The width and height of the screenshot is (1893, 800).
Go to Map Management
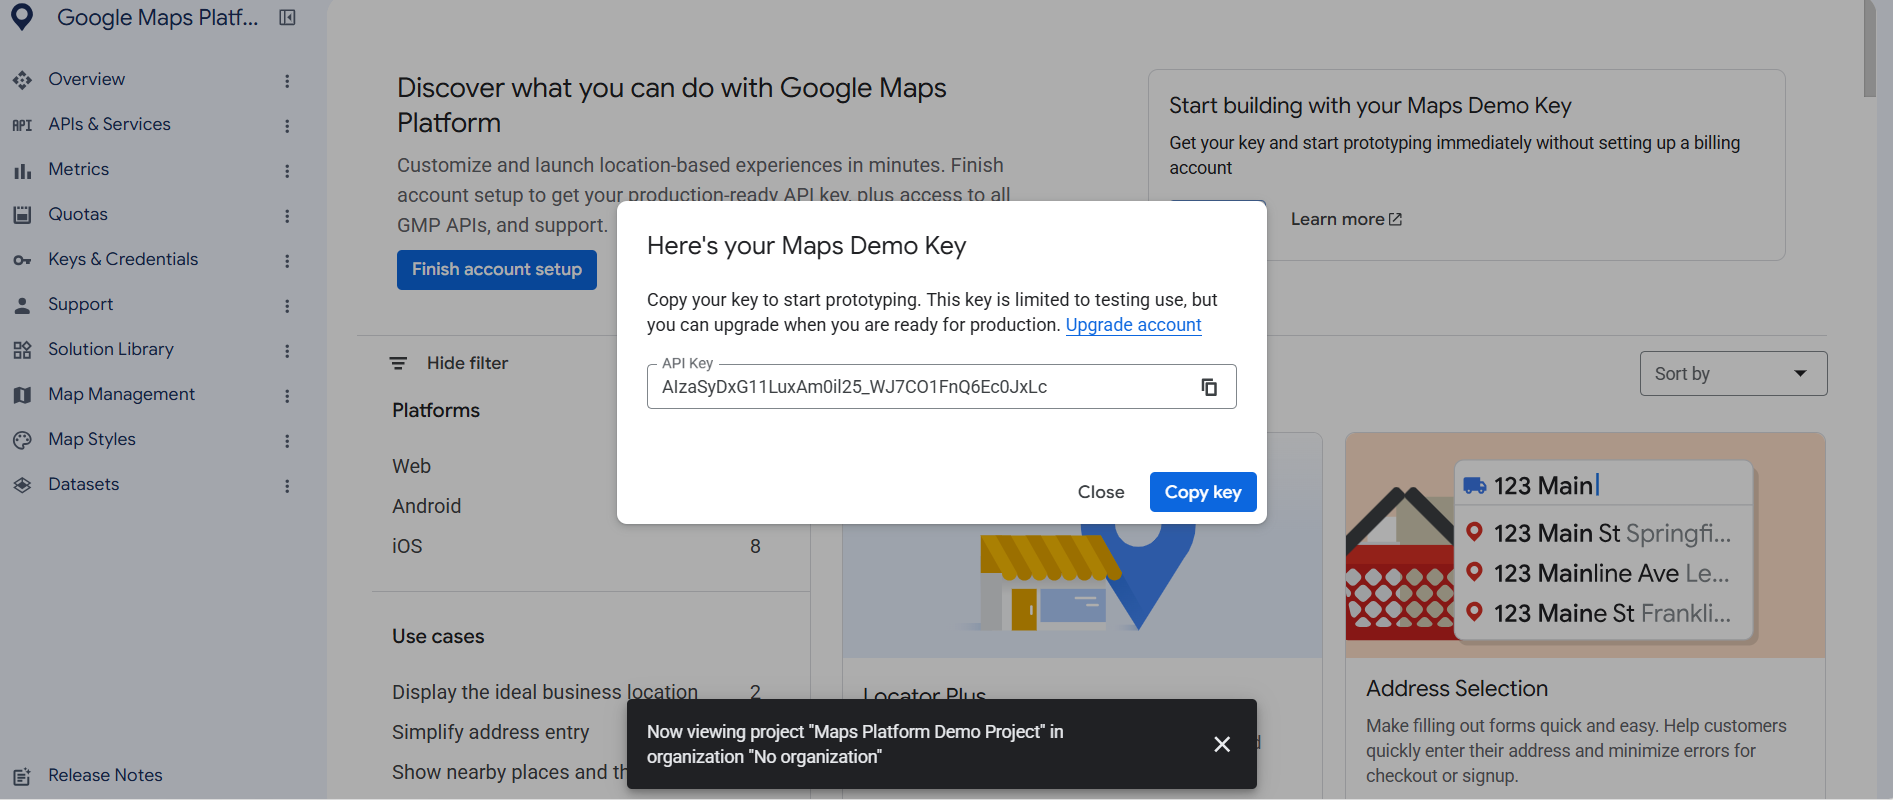click(122, 394)
